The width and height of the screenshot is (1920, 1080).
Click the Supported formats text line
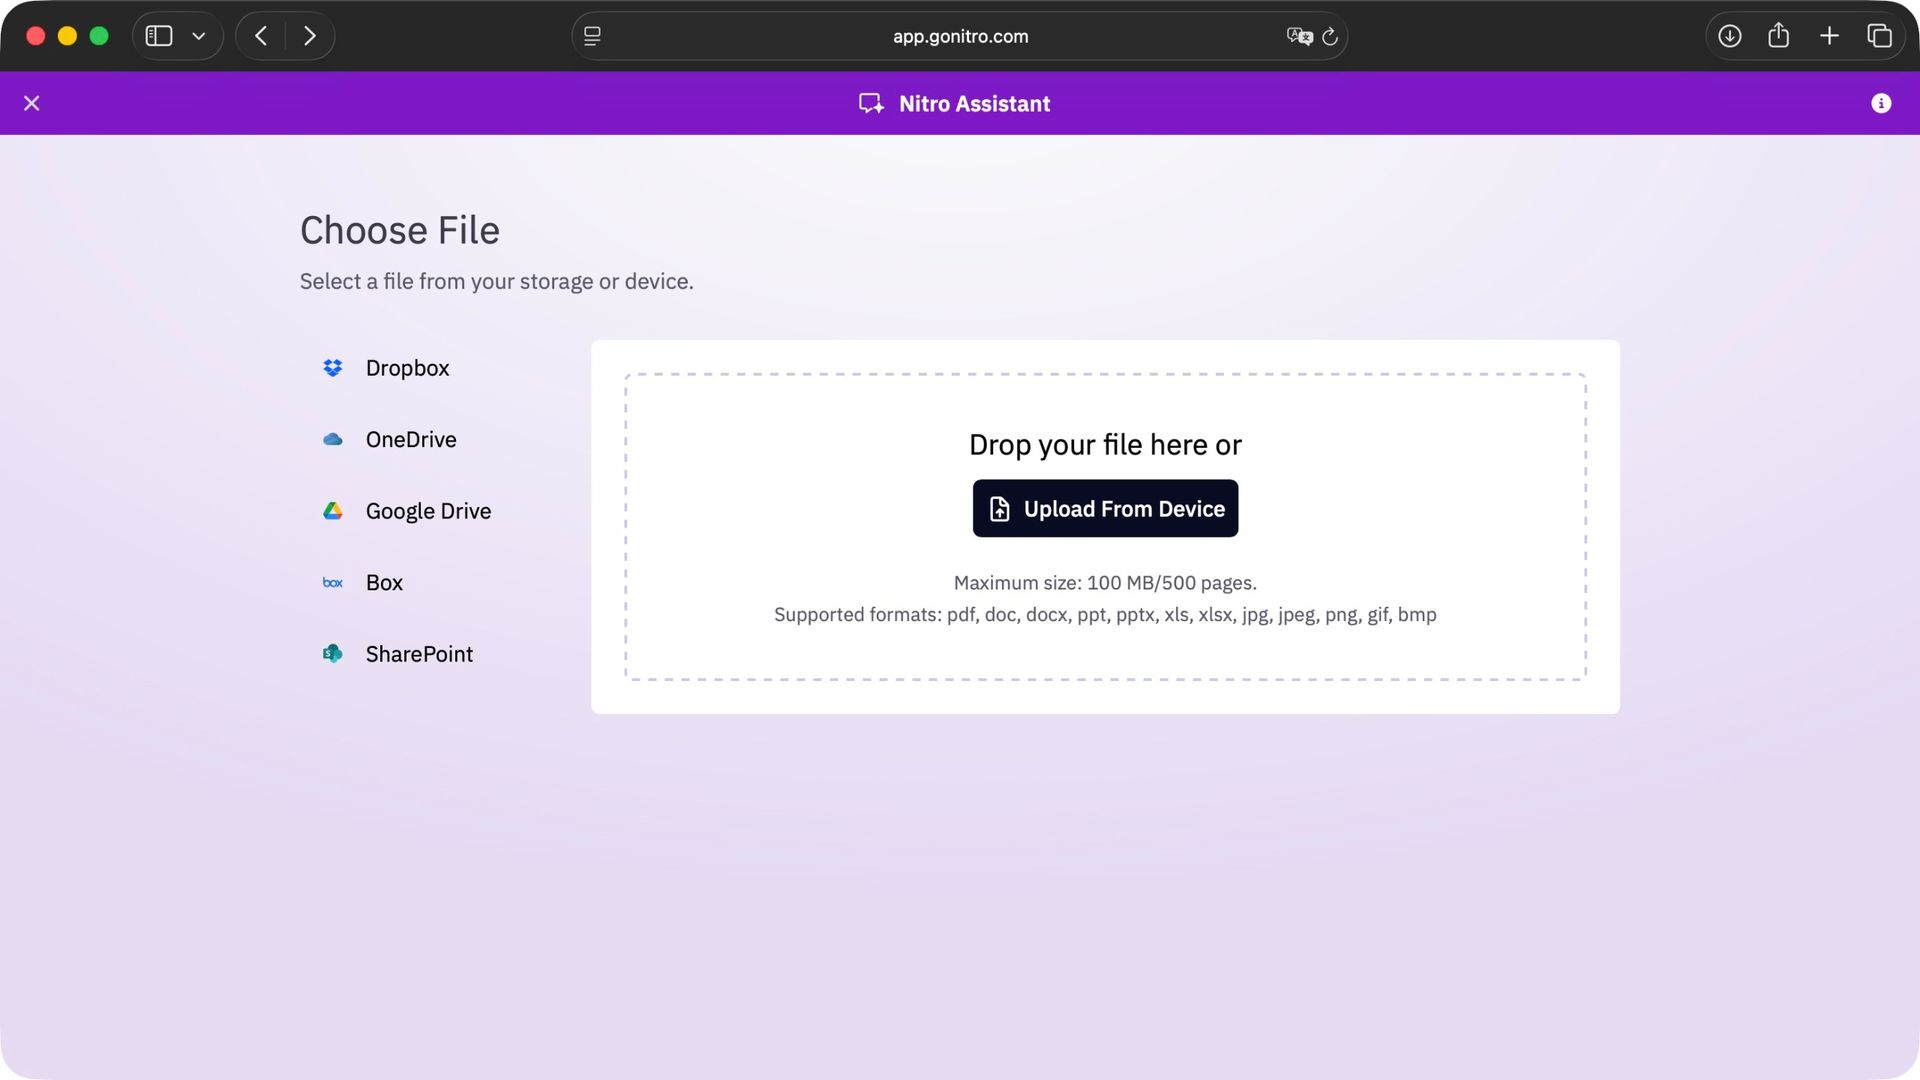pyautogui.click(x=1105, y=614)
